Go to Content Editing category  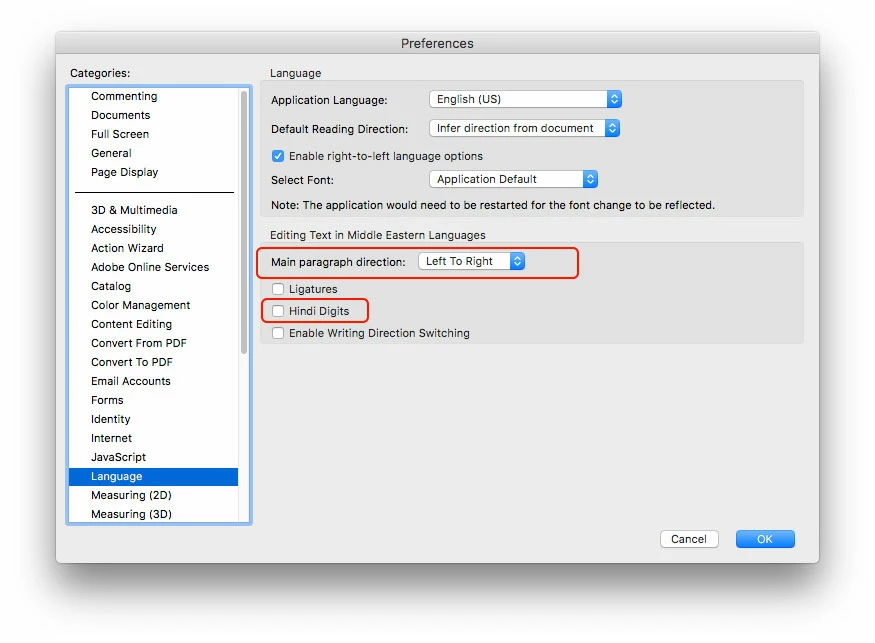(x=153, y=324)
